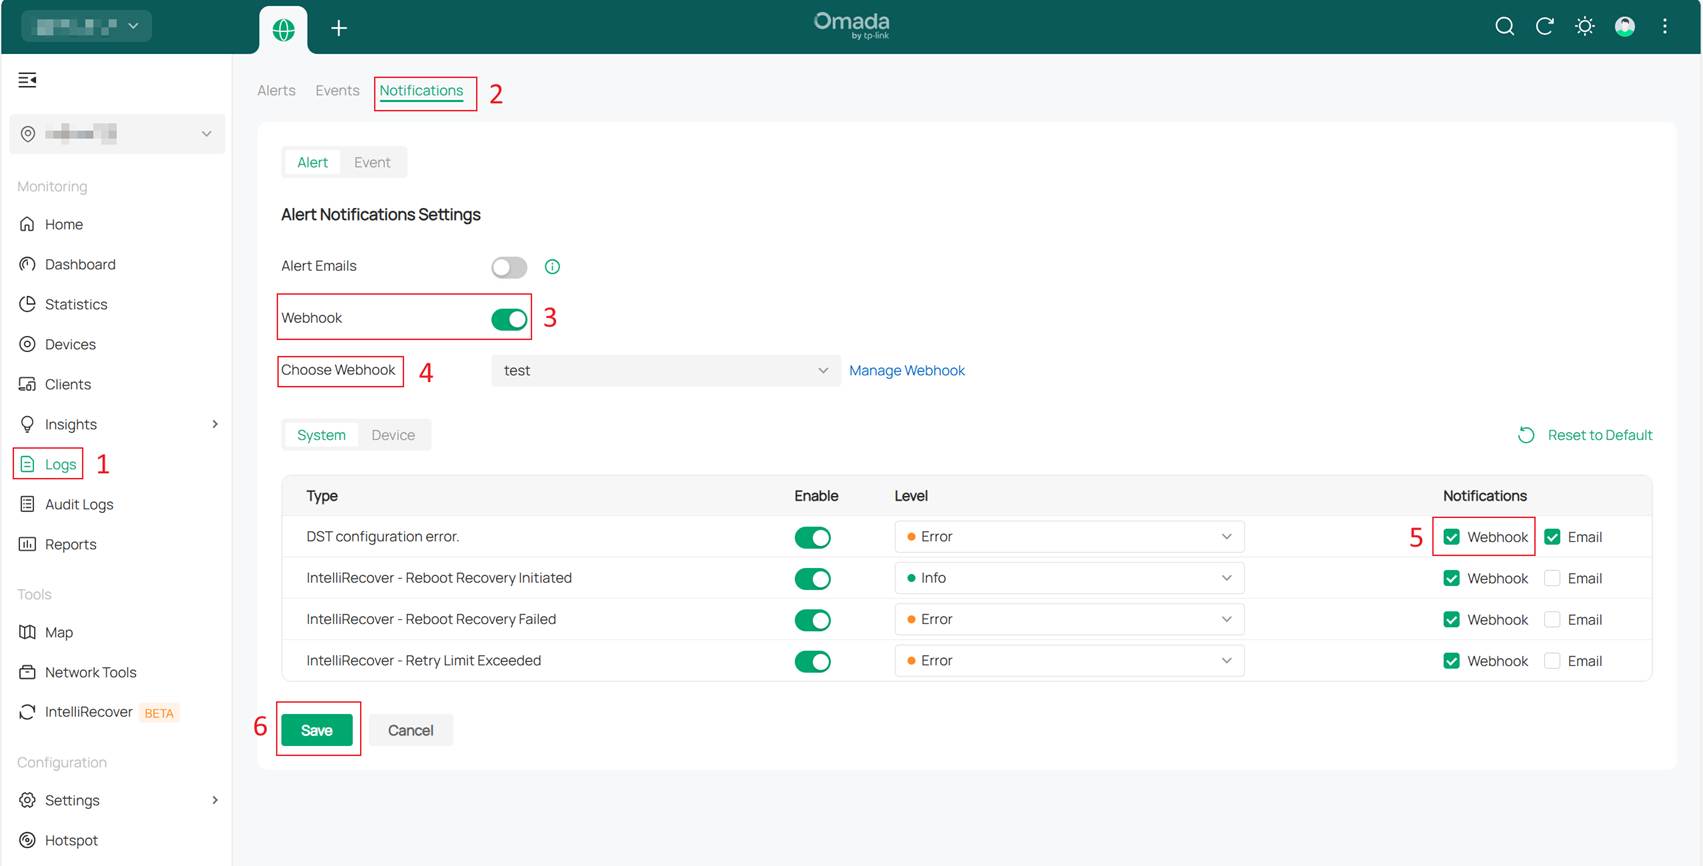Click the Network Tools toolbox icon
Image resolution: width=1703 pixels, height=866 pixels.
click(27, 672)
